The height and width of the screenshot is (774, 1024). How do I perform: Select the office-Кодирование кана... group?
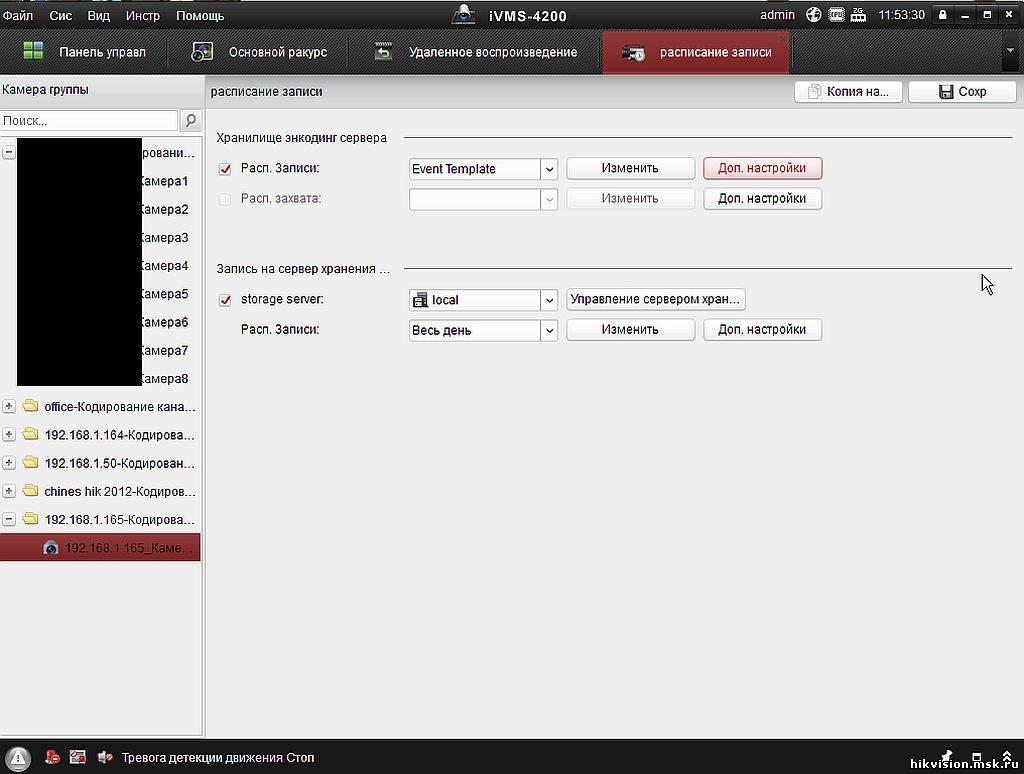tap(120, 407)
